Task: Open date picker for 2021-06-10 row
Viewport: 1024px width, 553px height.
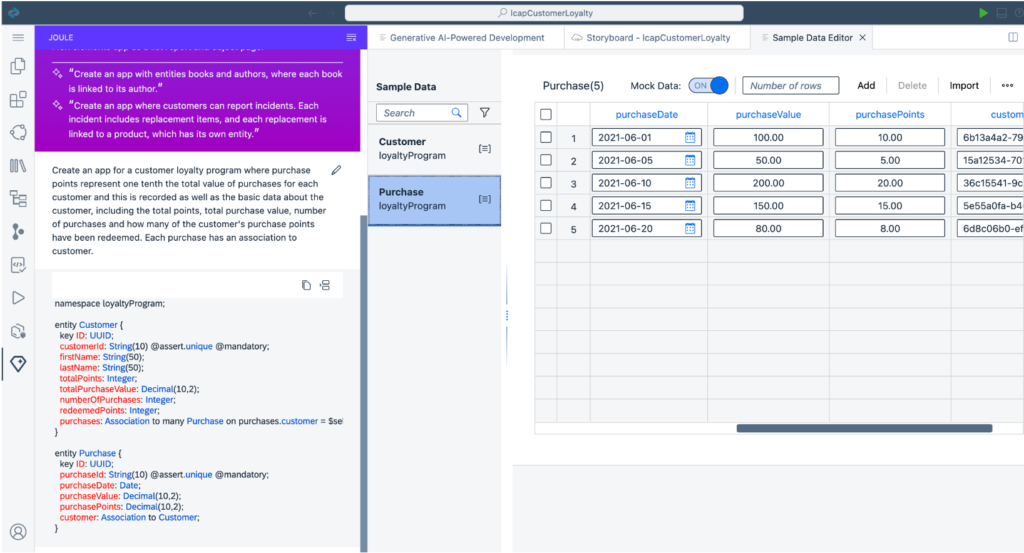Action: click(690, 183)
